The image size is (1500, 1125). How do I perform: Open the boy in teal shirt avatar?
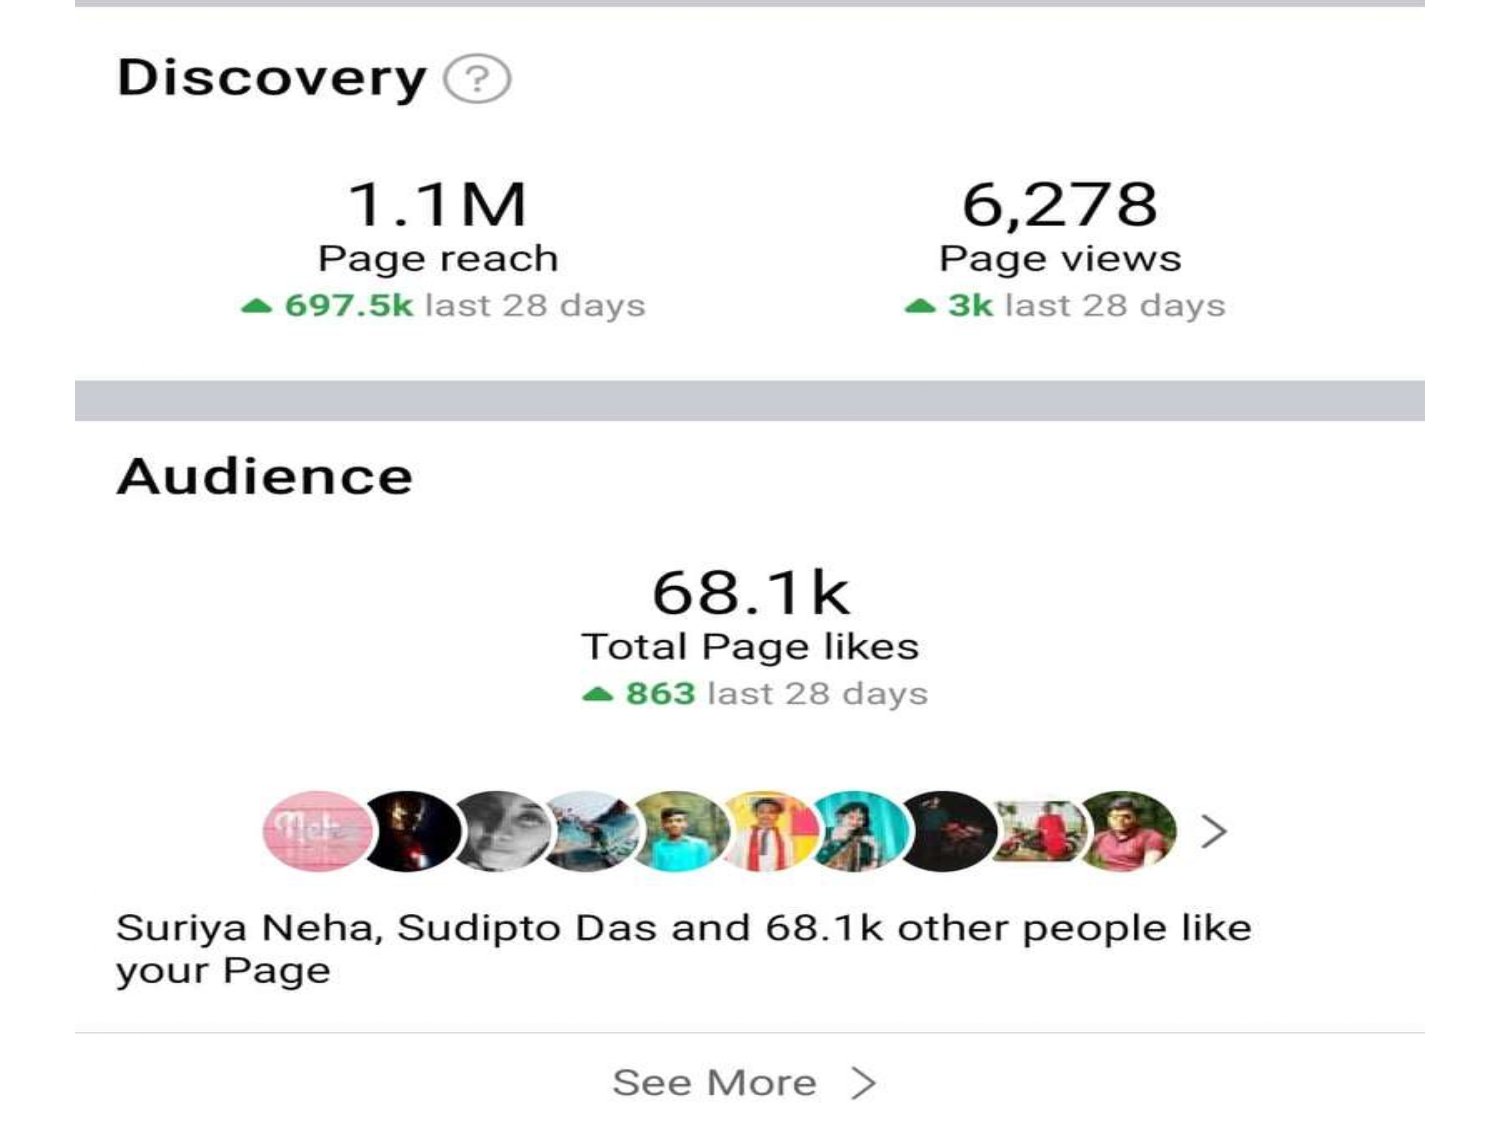pos(681,831)
